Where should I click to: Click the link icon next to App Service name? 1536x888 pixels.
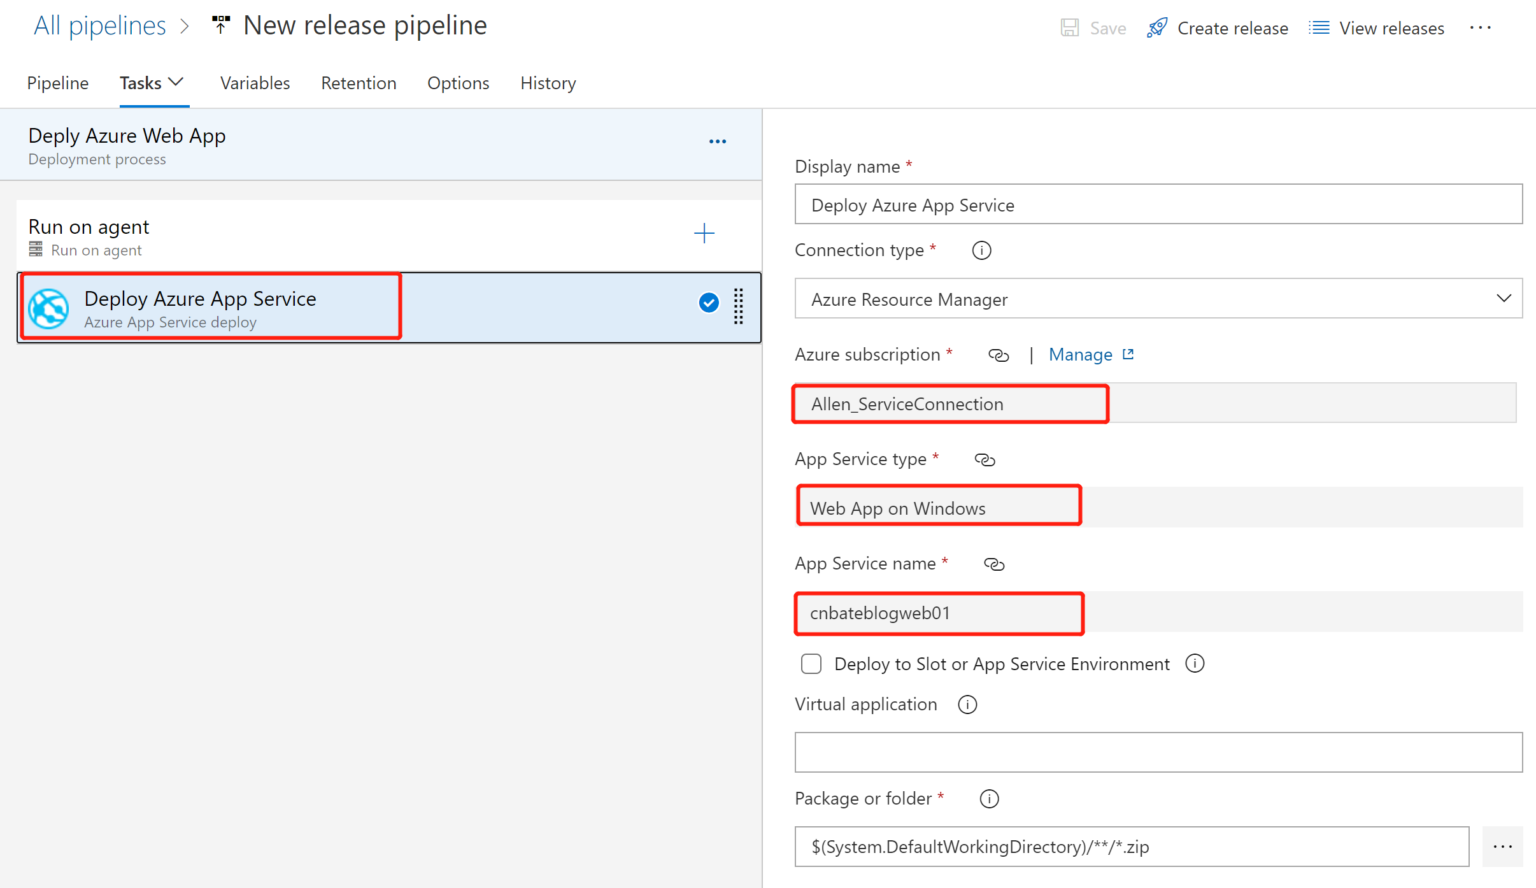pos(994,564)
